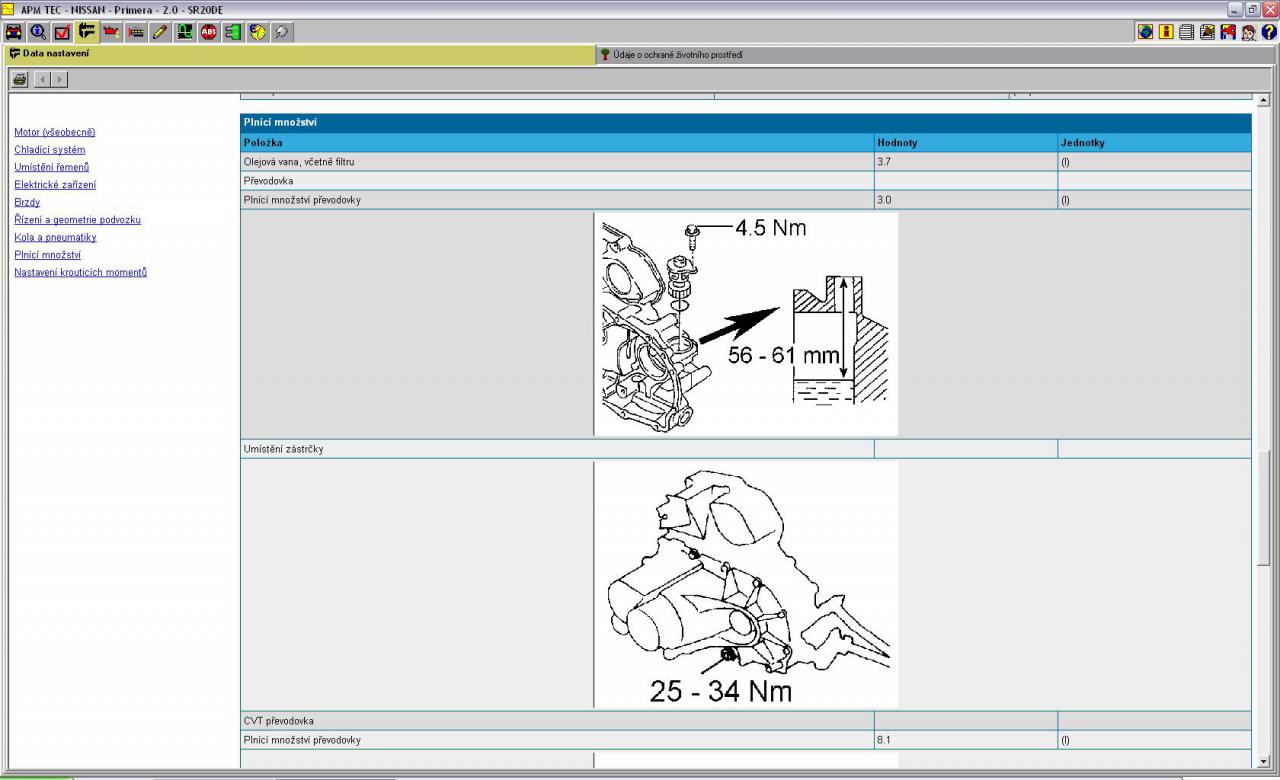
Task: Select the 8.1 value cell
Action: (x=966, y=740)
